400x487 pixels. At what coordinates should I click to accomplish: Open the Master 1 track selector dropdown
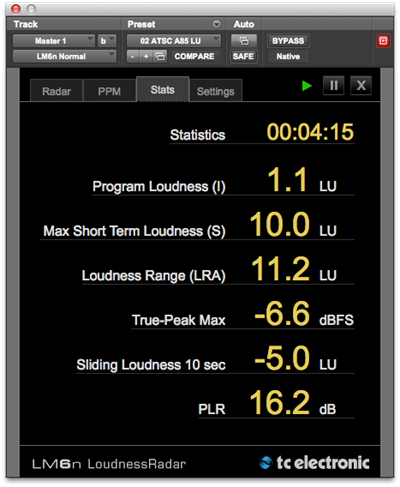point(54,41)
